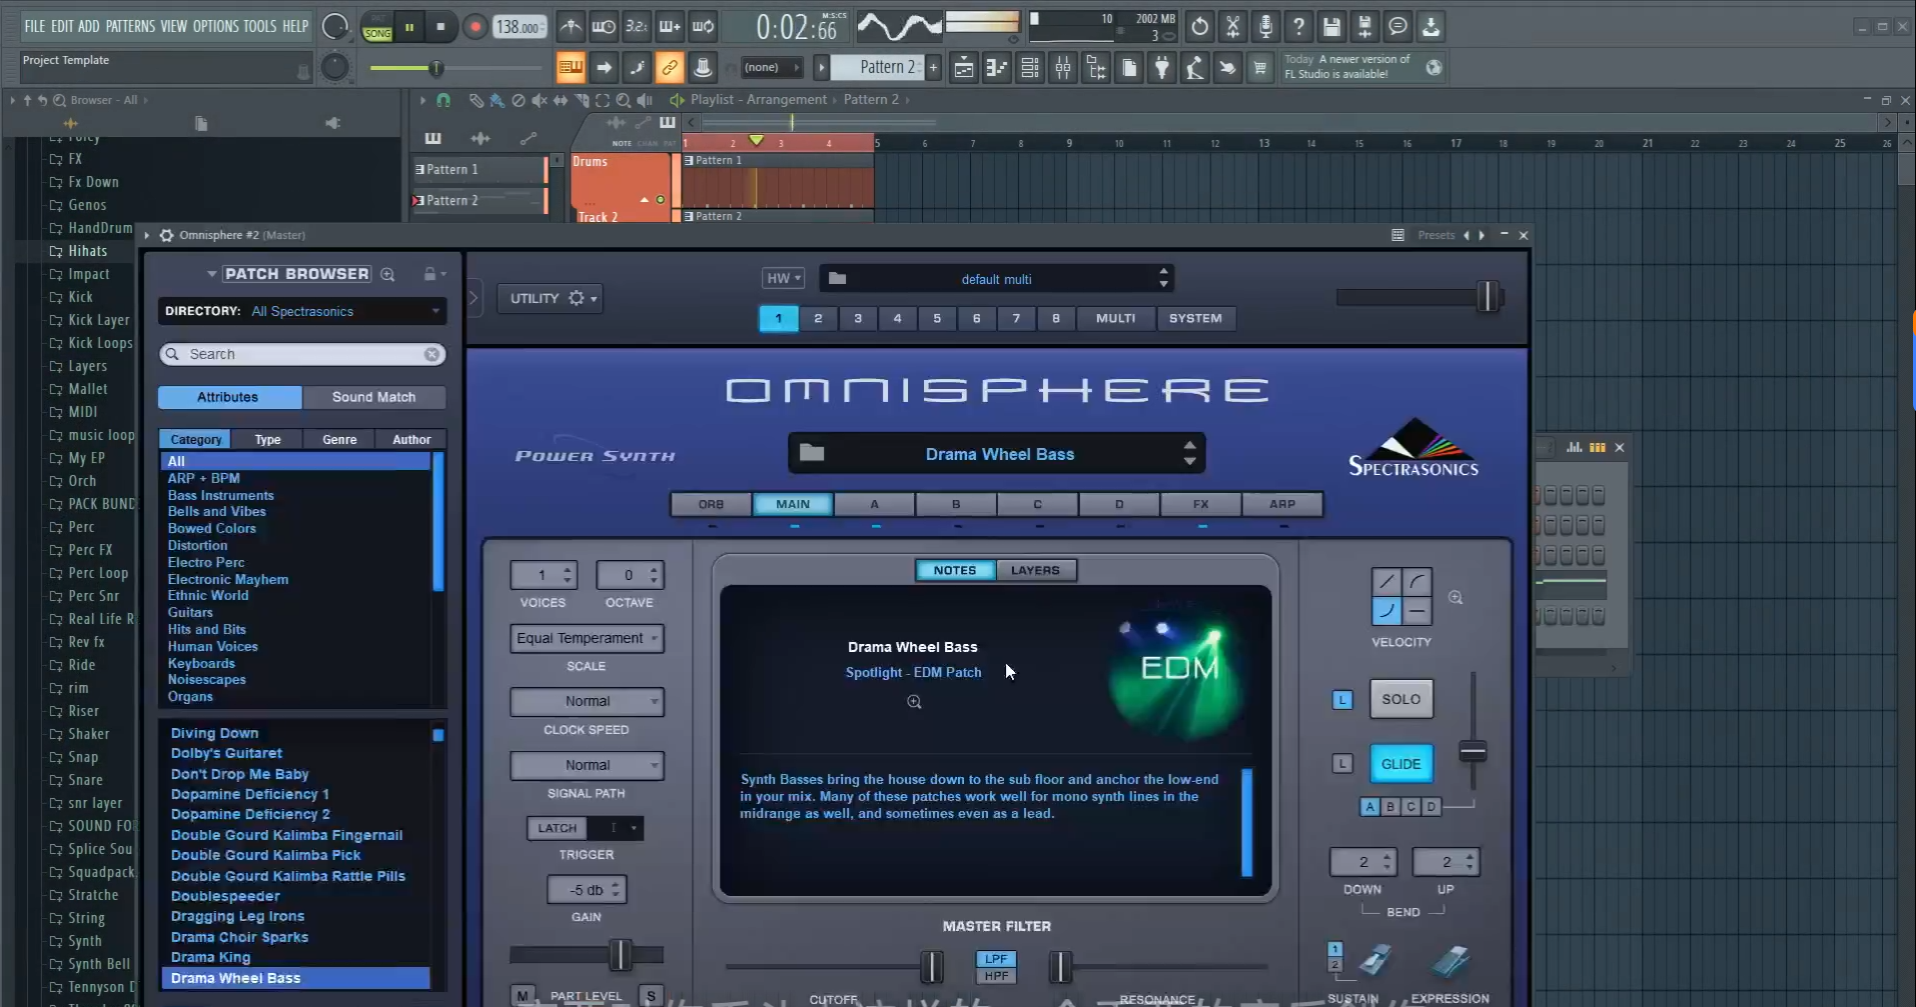Toggle SONG/PAT mode switch

click(x=377, y=28)
